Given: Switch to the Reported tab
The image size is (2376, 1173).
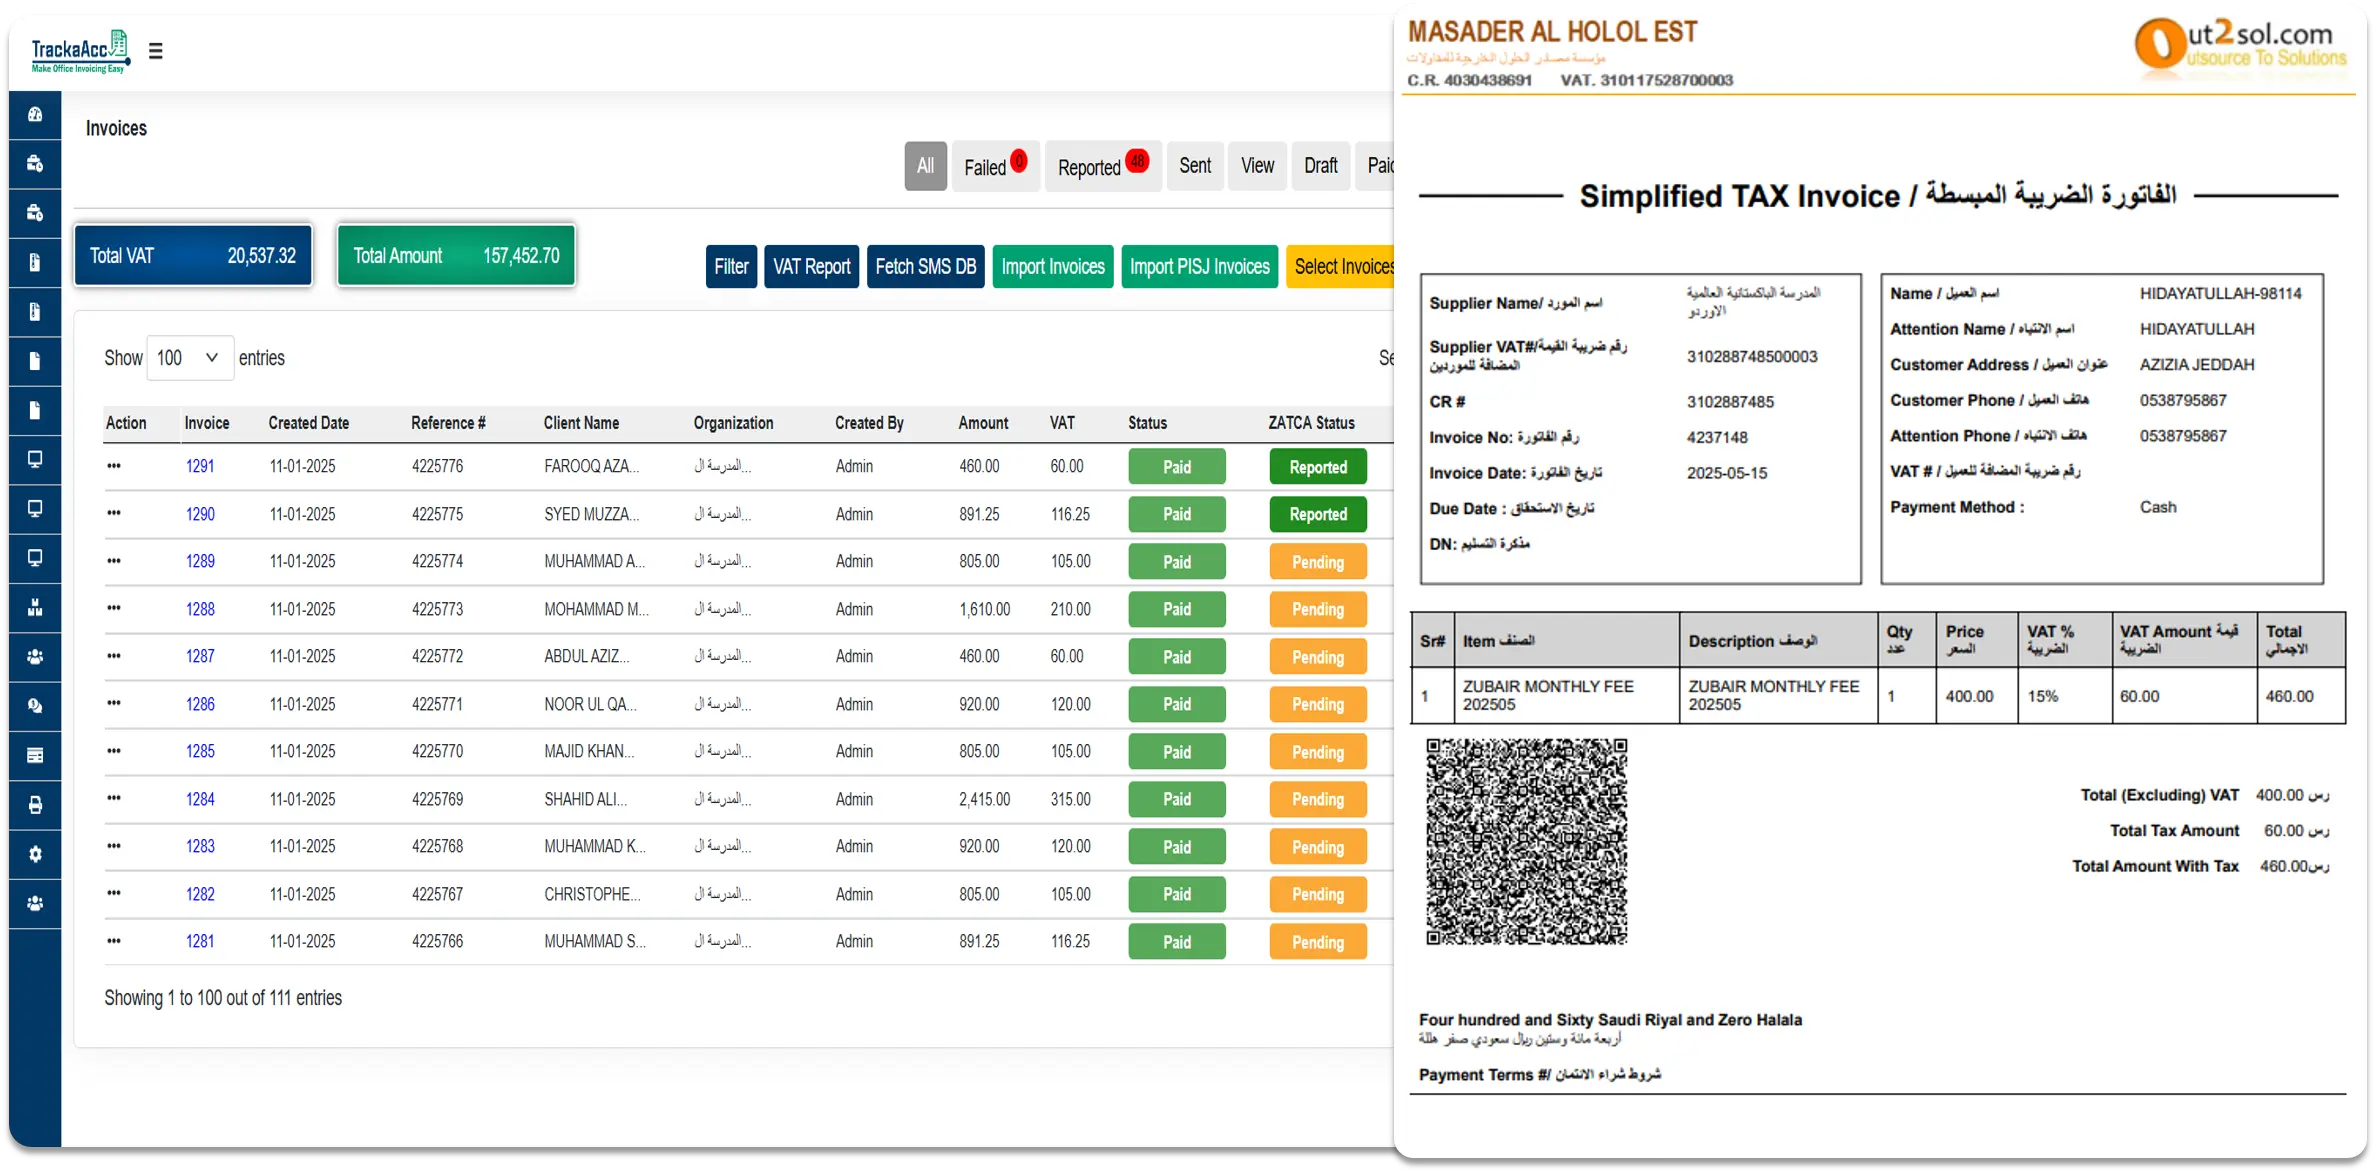Looking at the screenshot, I should pyautogui.click(x=1103, y=166).
